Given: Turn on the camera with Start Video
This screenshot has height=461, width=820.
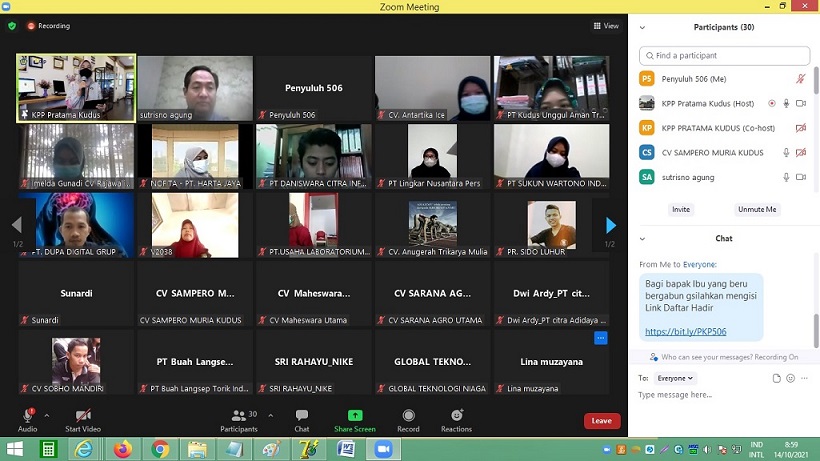Looking at the screenshot, I should point(83,416).
